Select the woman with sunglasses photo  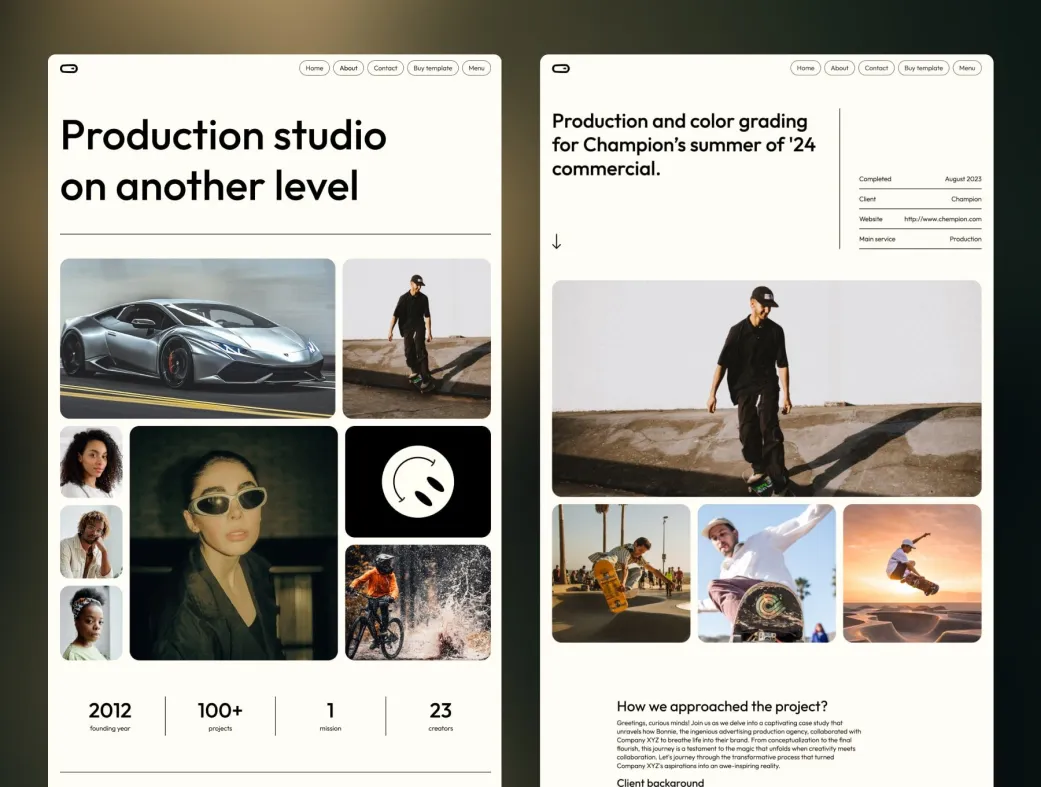(234, 543)
